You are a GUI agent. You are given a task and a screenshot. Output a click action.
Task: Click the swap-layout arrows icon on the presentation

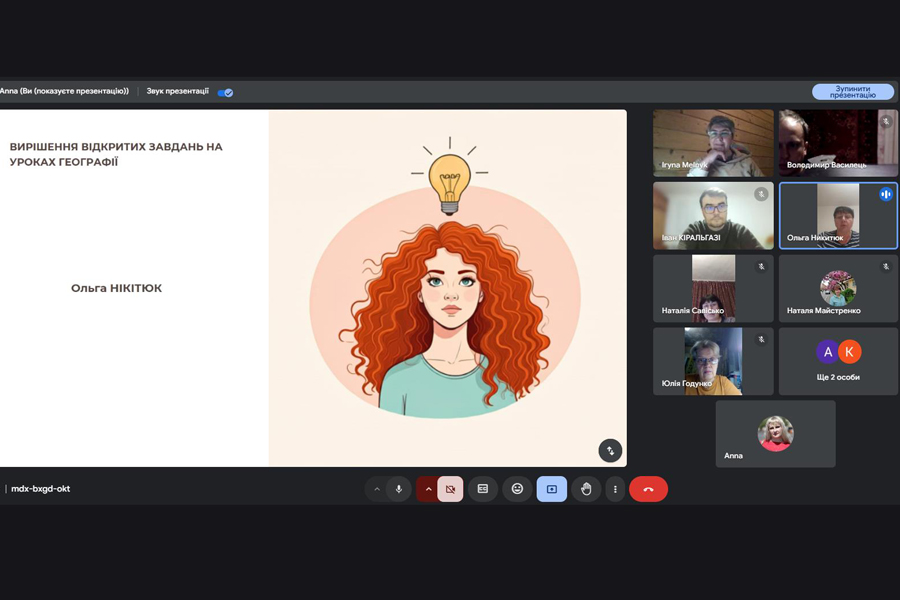(x=610, y=451)
